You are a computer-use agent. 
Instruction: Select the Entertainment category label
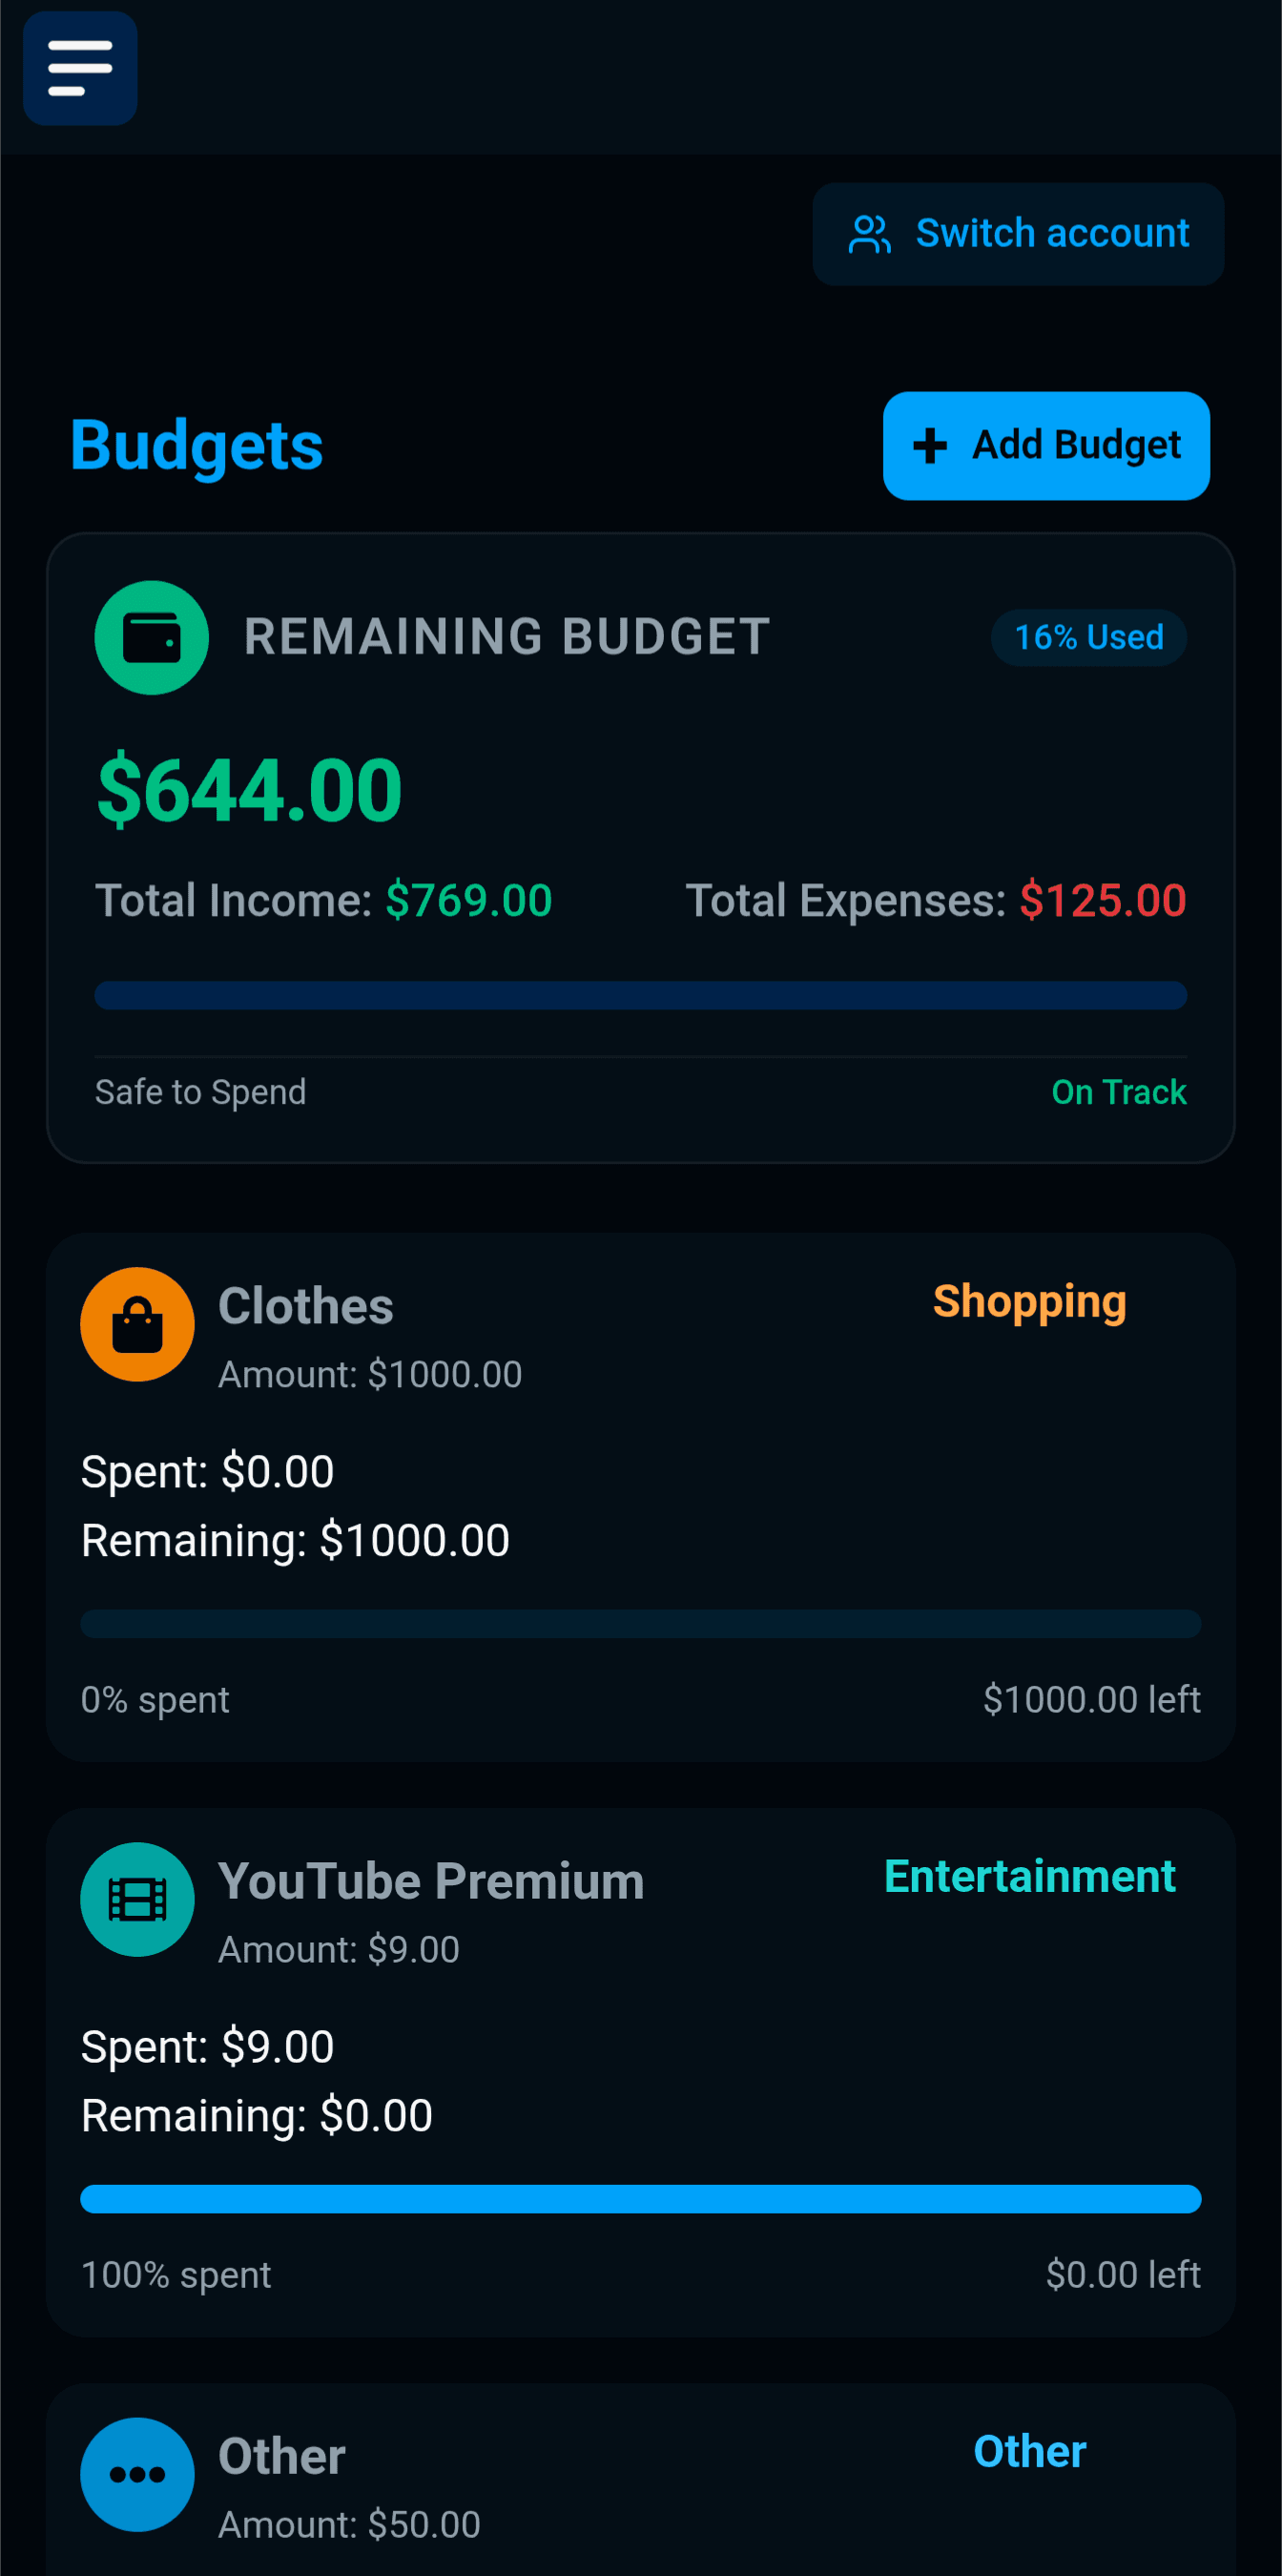tap(1029, 1876)
